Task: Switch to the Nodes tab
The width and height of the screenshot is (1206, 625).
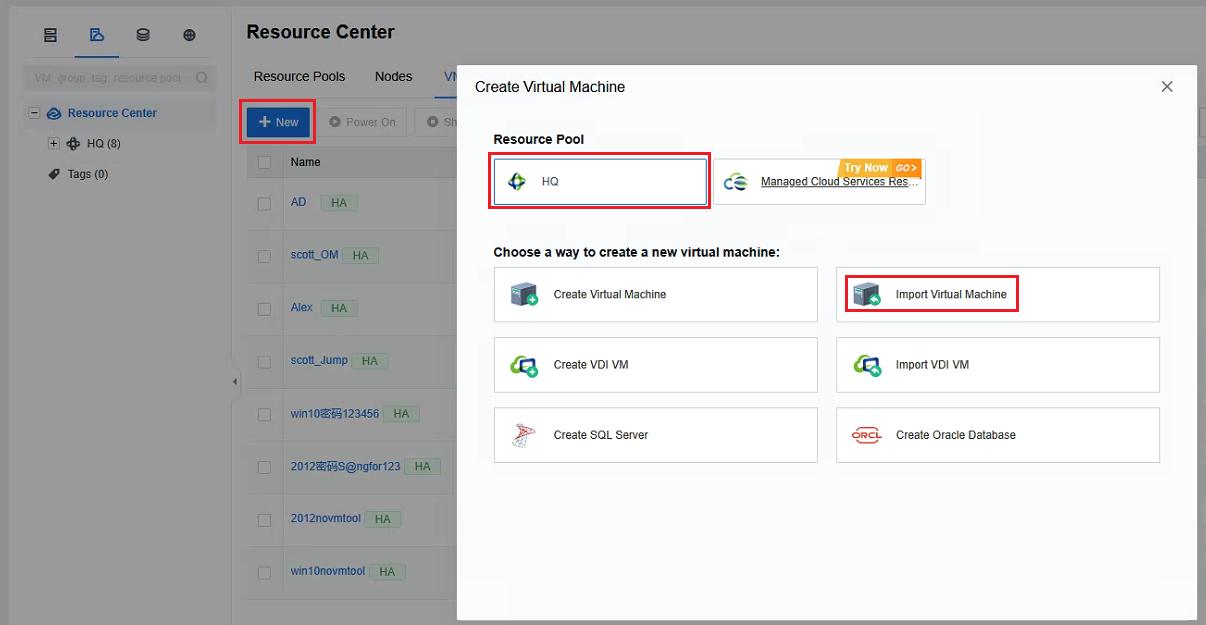Action: [393, 76]
